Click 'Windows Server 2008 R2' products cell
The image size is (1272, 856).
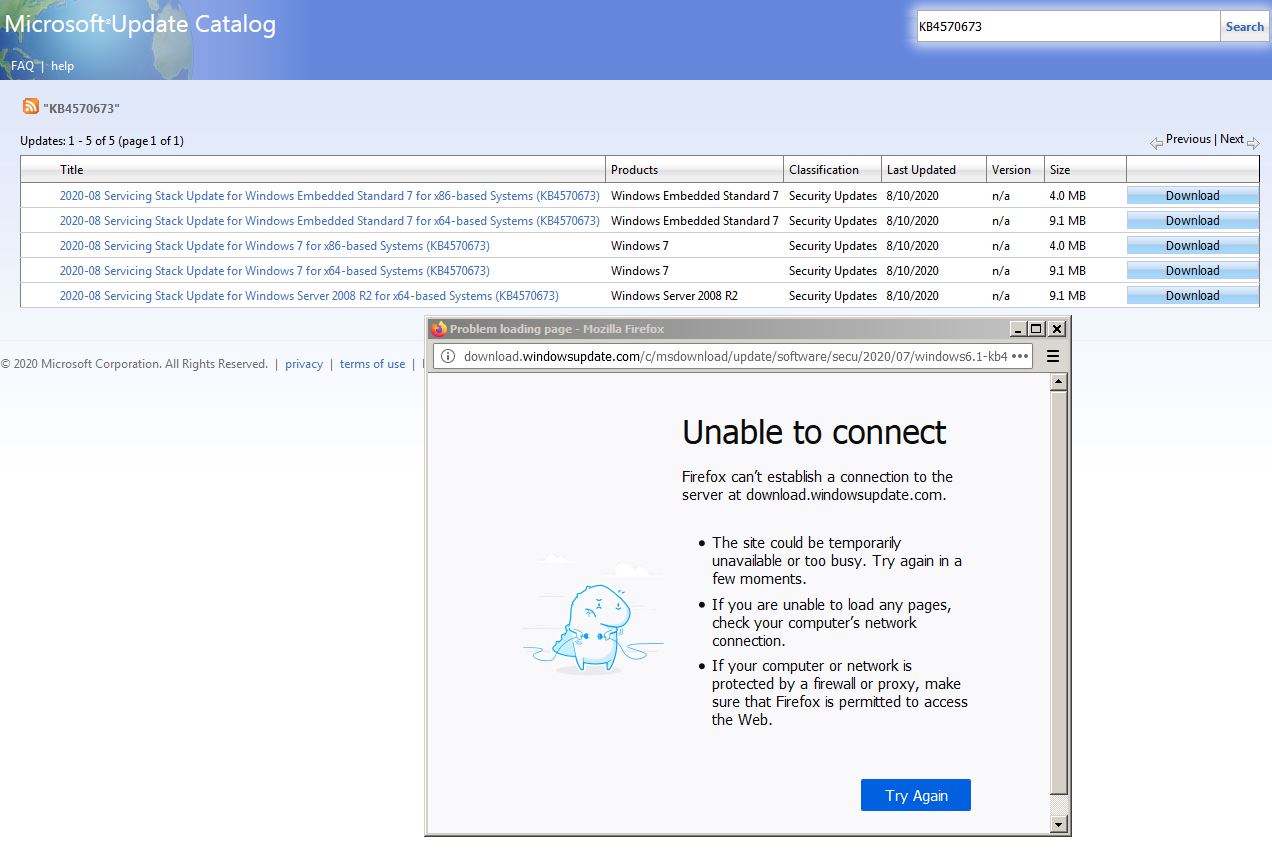point(674,296)
